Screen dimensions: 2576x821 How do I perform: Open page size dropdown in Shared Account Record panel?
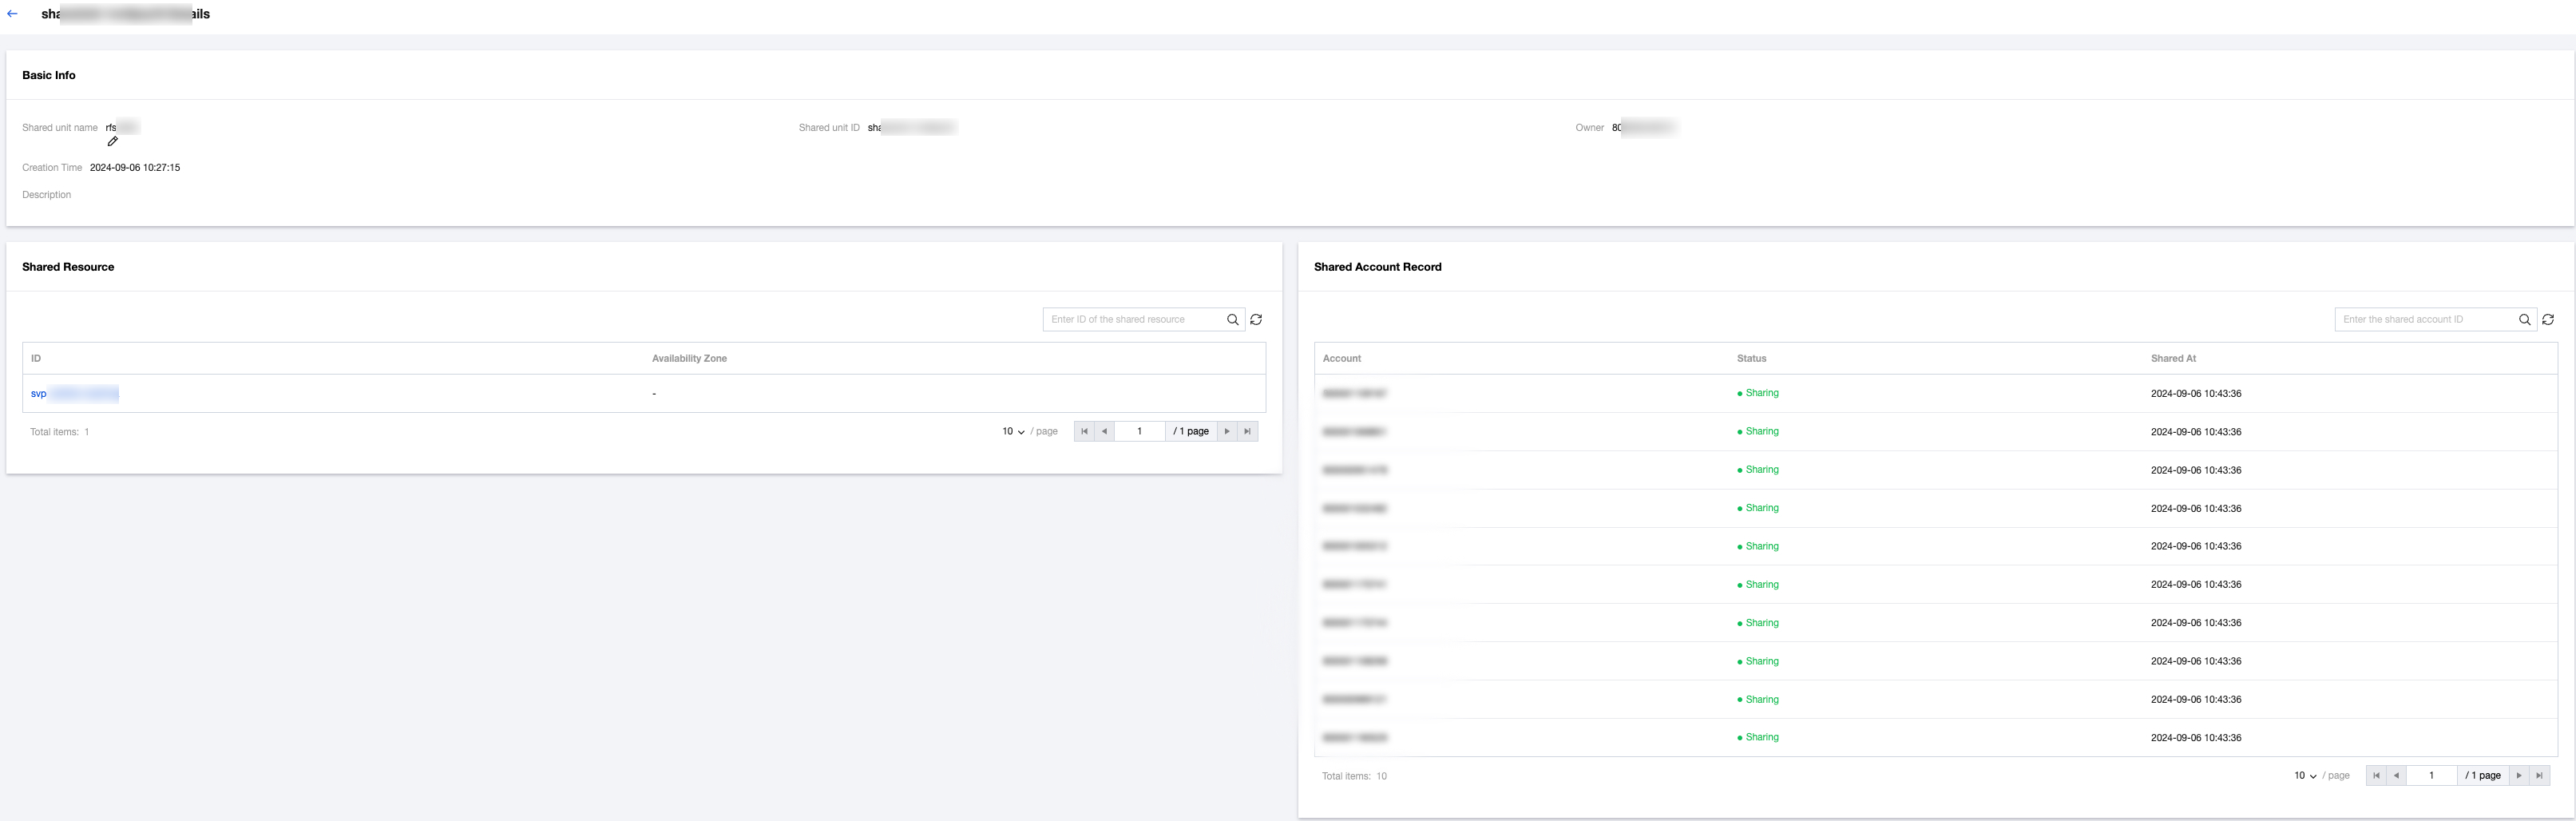(2305, 776)
